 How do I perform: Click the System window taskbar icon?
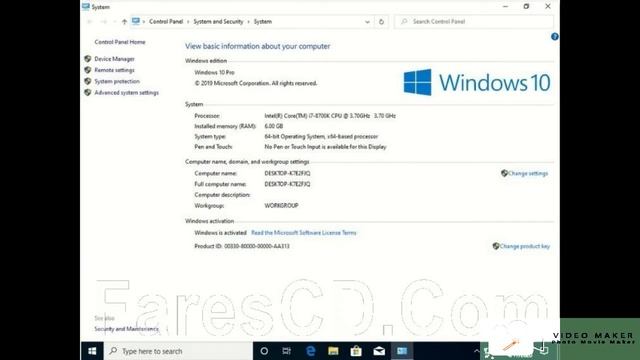point(402,351)
